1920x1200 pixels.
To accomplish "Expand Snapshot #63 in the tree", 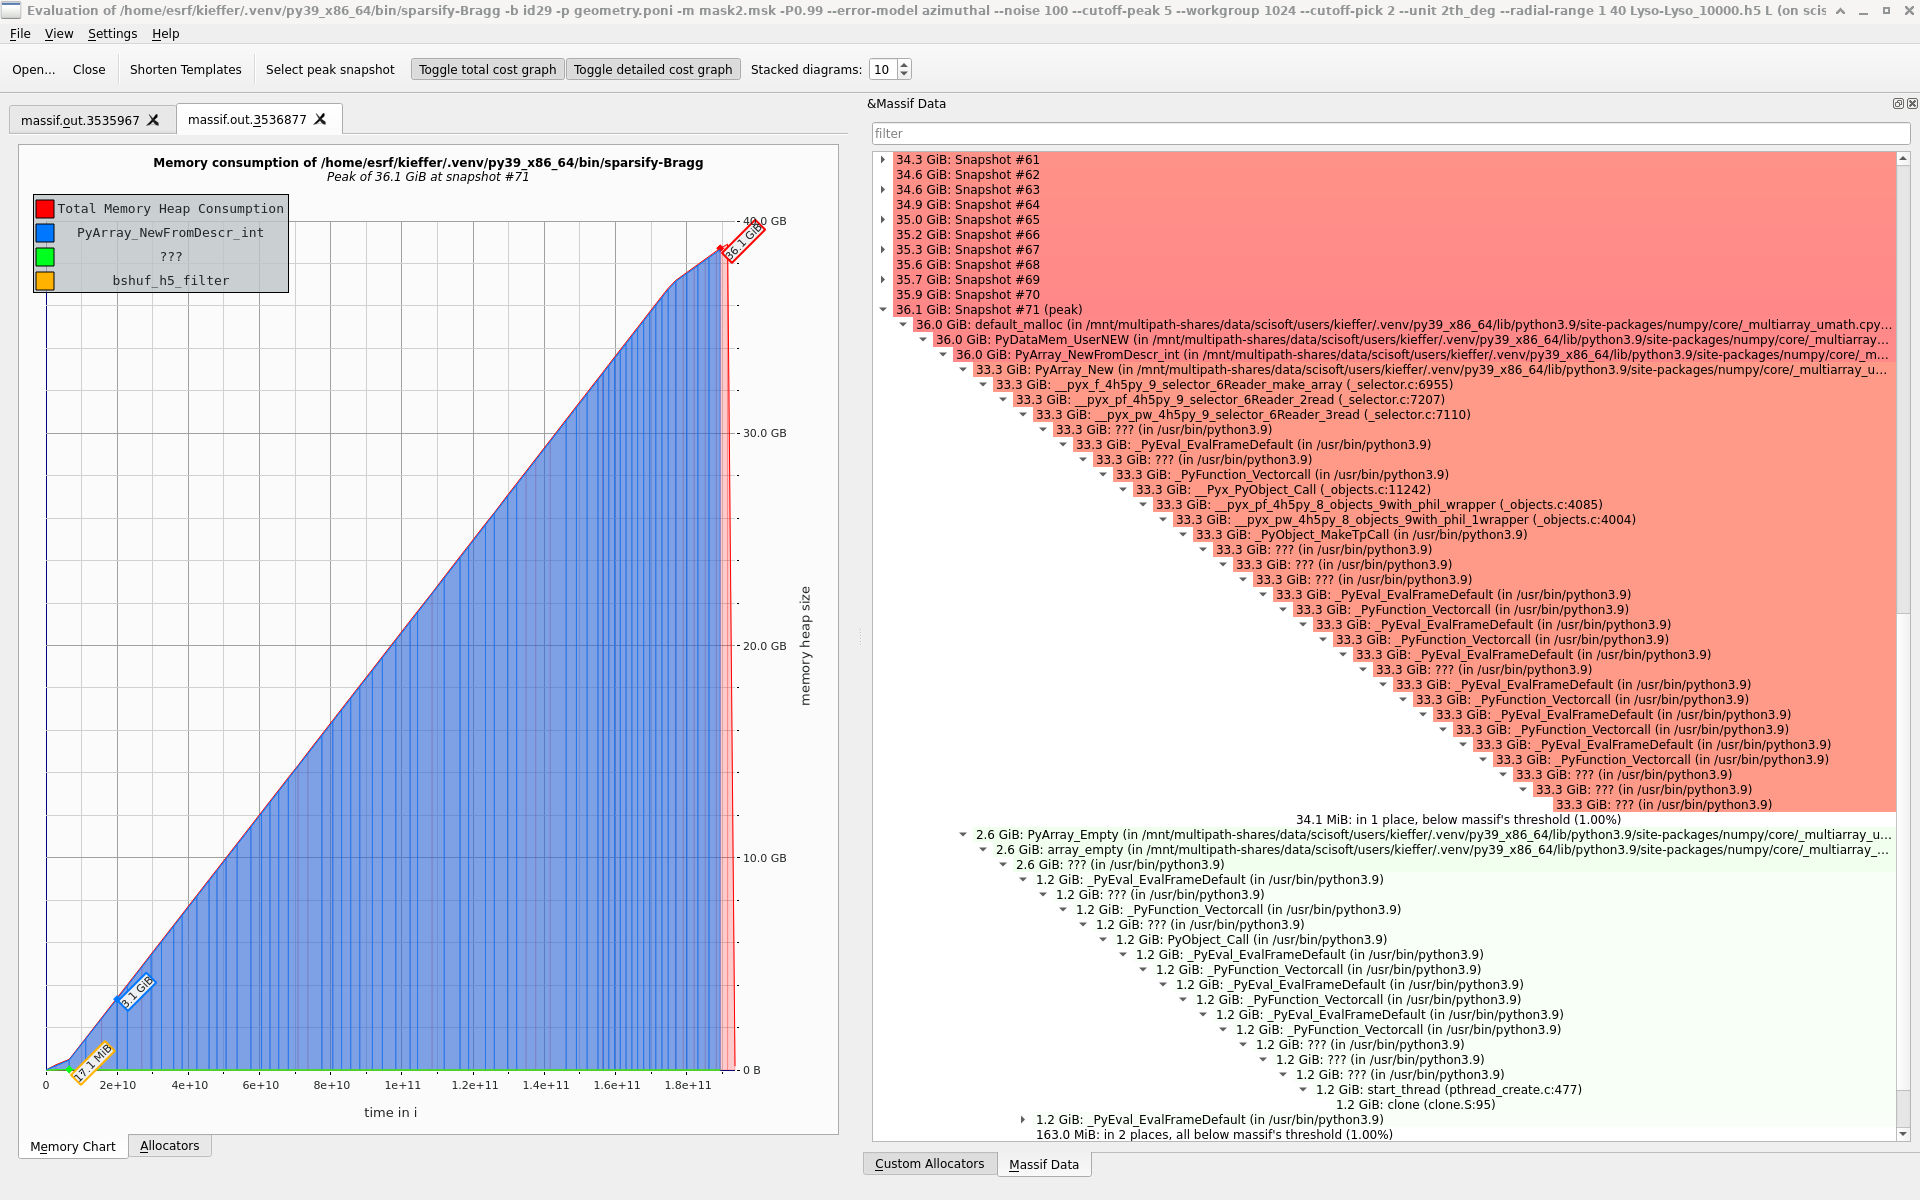I will point(883,190).
